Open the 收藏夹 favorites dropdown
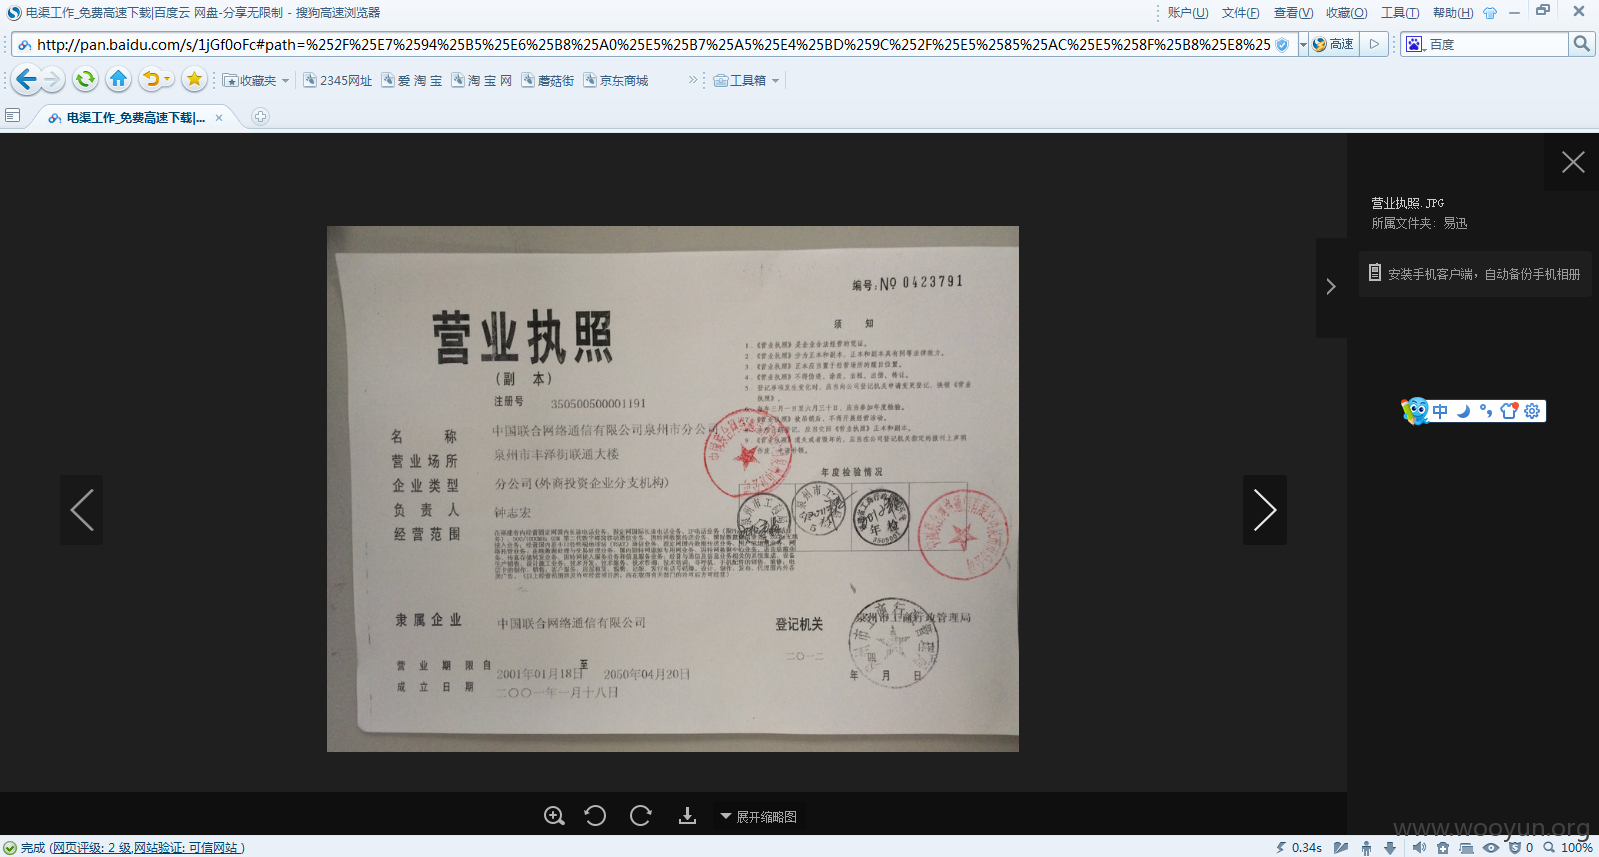The image size is (1599, 857). 256,80
